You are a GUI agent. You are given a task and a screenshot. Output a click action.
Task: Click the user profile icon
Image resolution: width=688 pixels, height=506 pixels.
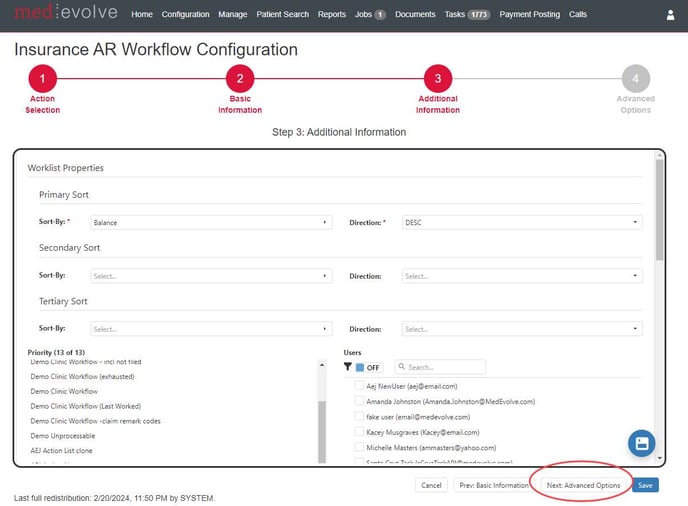[670, 15]
